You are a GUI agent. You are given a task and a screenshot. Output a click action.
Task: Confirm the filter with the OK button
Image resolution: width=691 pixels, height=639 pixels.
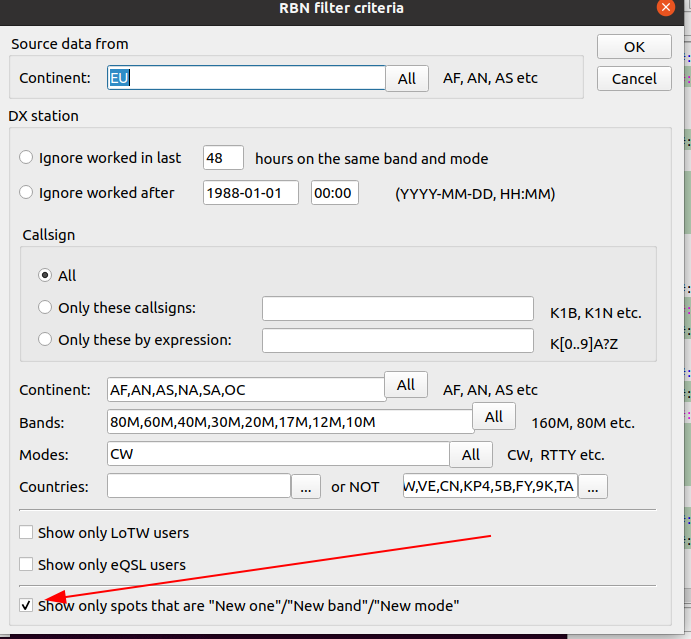click(x=634, y=47)
